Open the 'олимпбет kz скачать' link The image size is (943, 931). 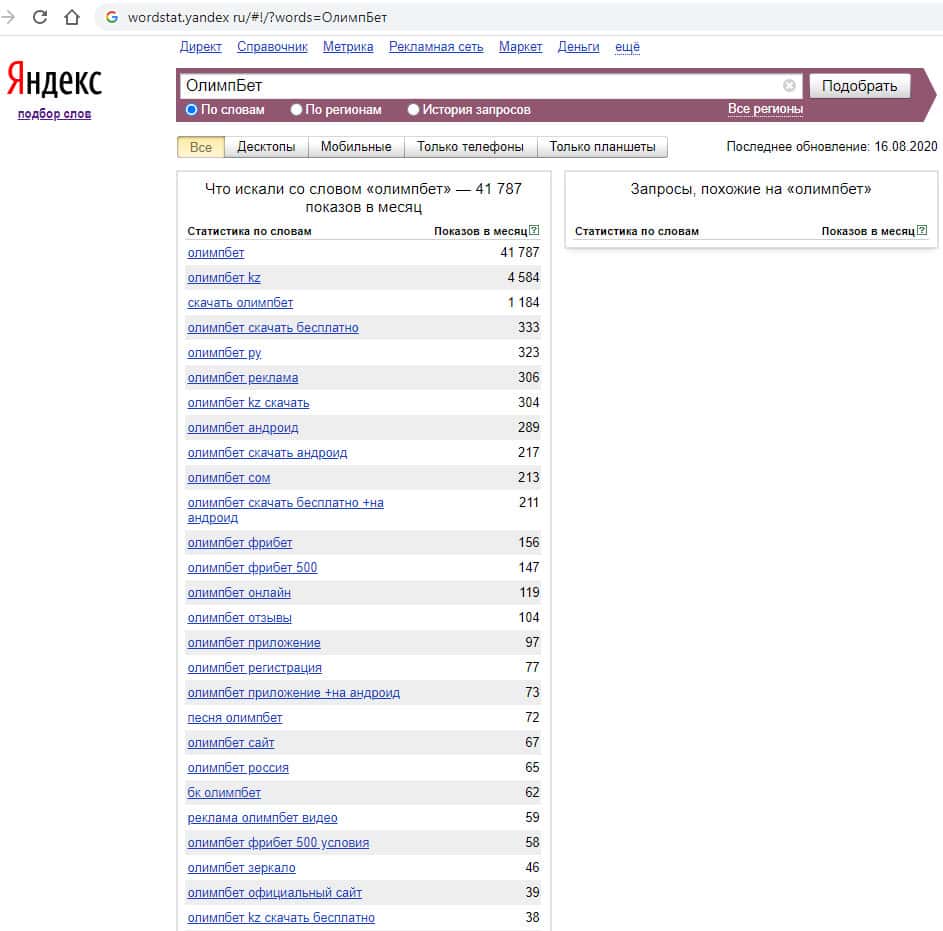coord(248,403)
